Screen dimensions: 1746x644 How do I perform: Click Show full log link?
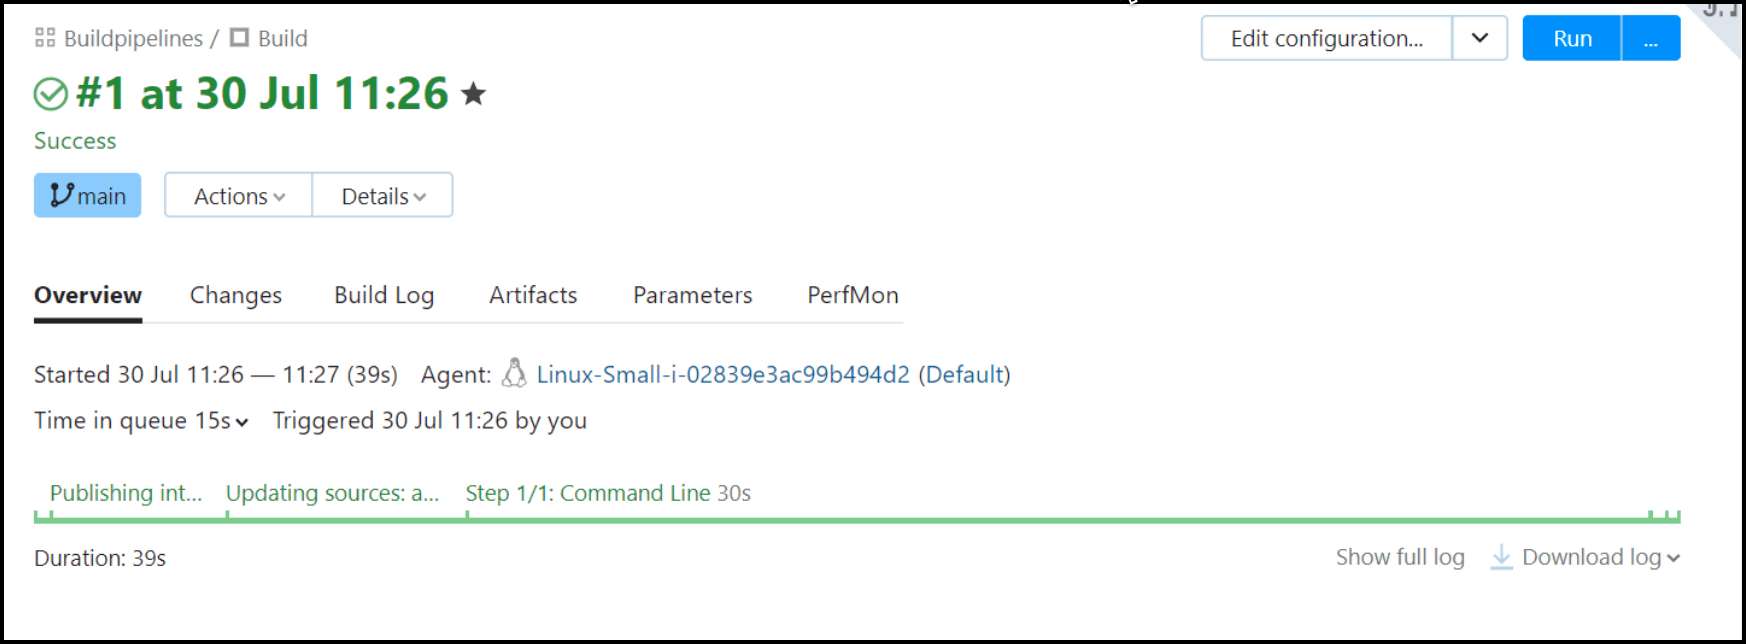click(x=1400, y=557)
